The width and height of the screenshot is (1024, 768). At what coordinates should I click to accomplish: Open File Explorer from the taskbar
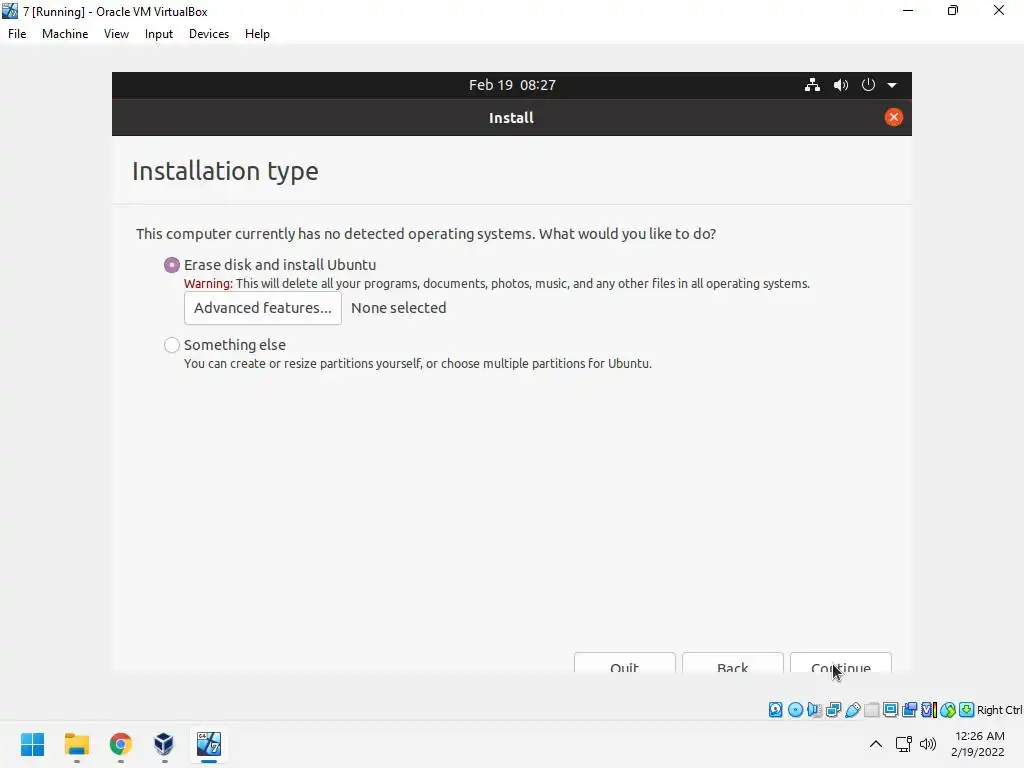76,744
